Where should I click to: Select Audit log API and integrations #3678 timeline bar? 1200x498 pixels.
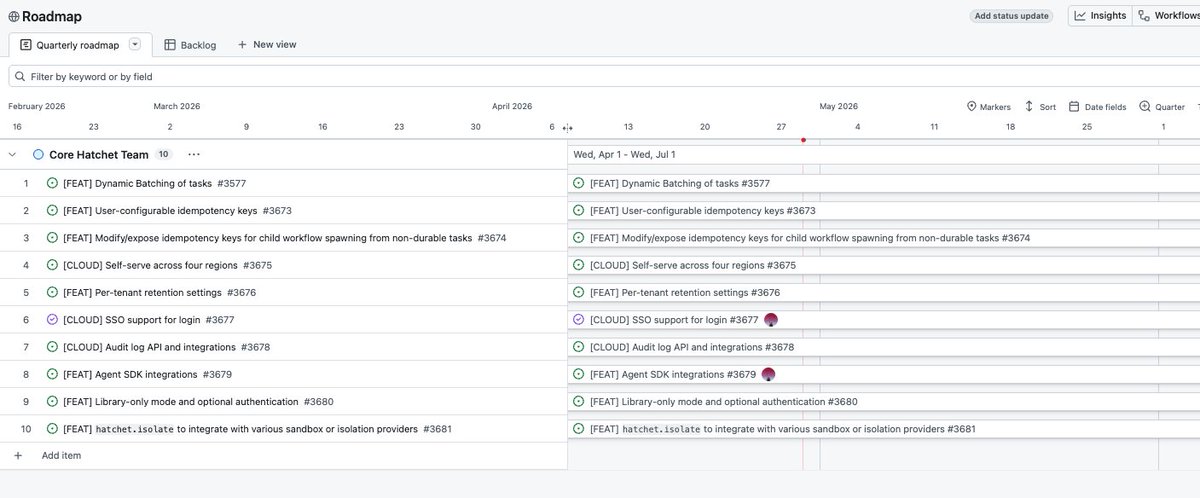pos(884,347)
